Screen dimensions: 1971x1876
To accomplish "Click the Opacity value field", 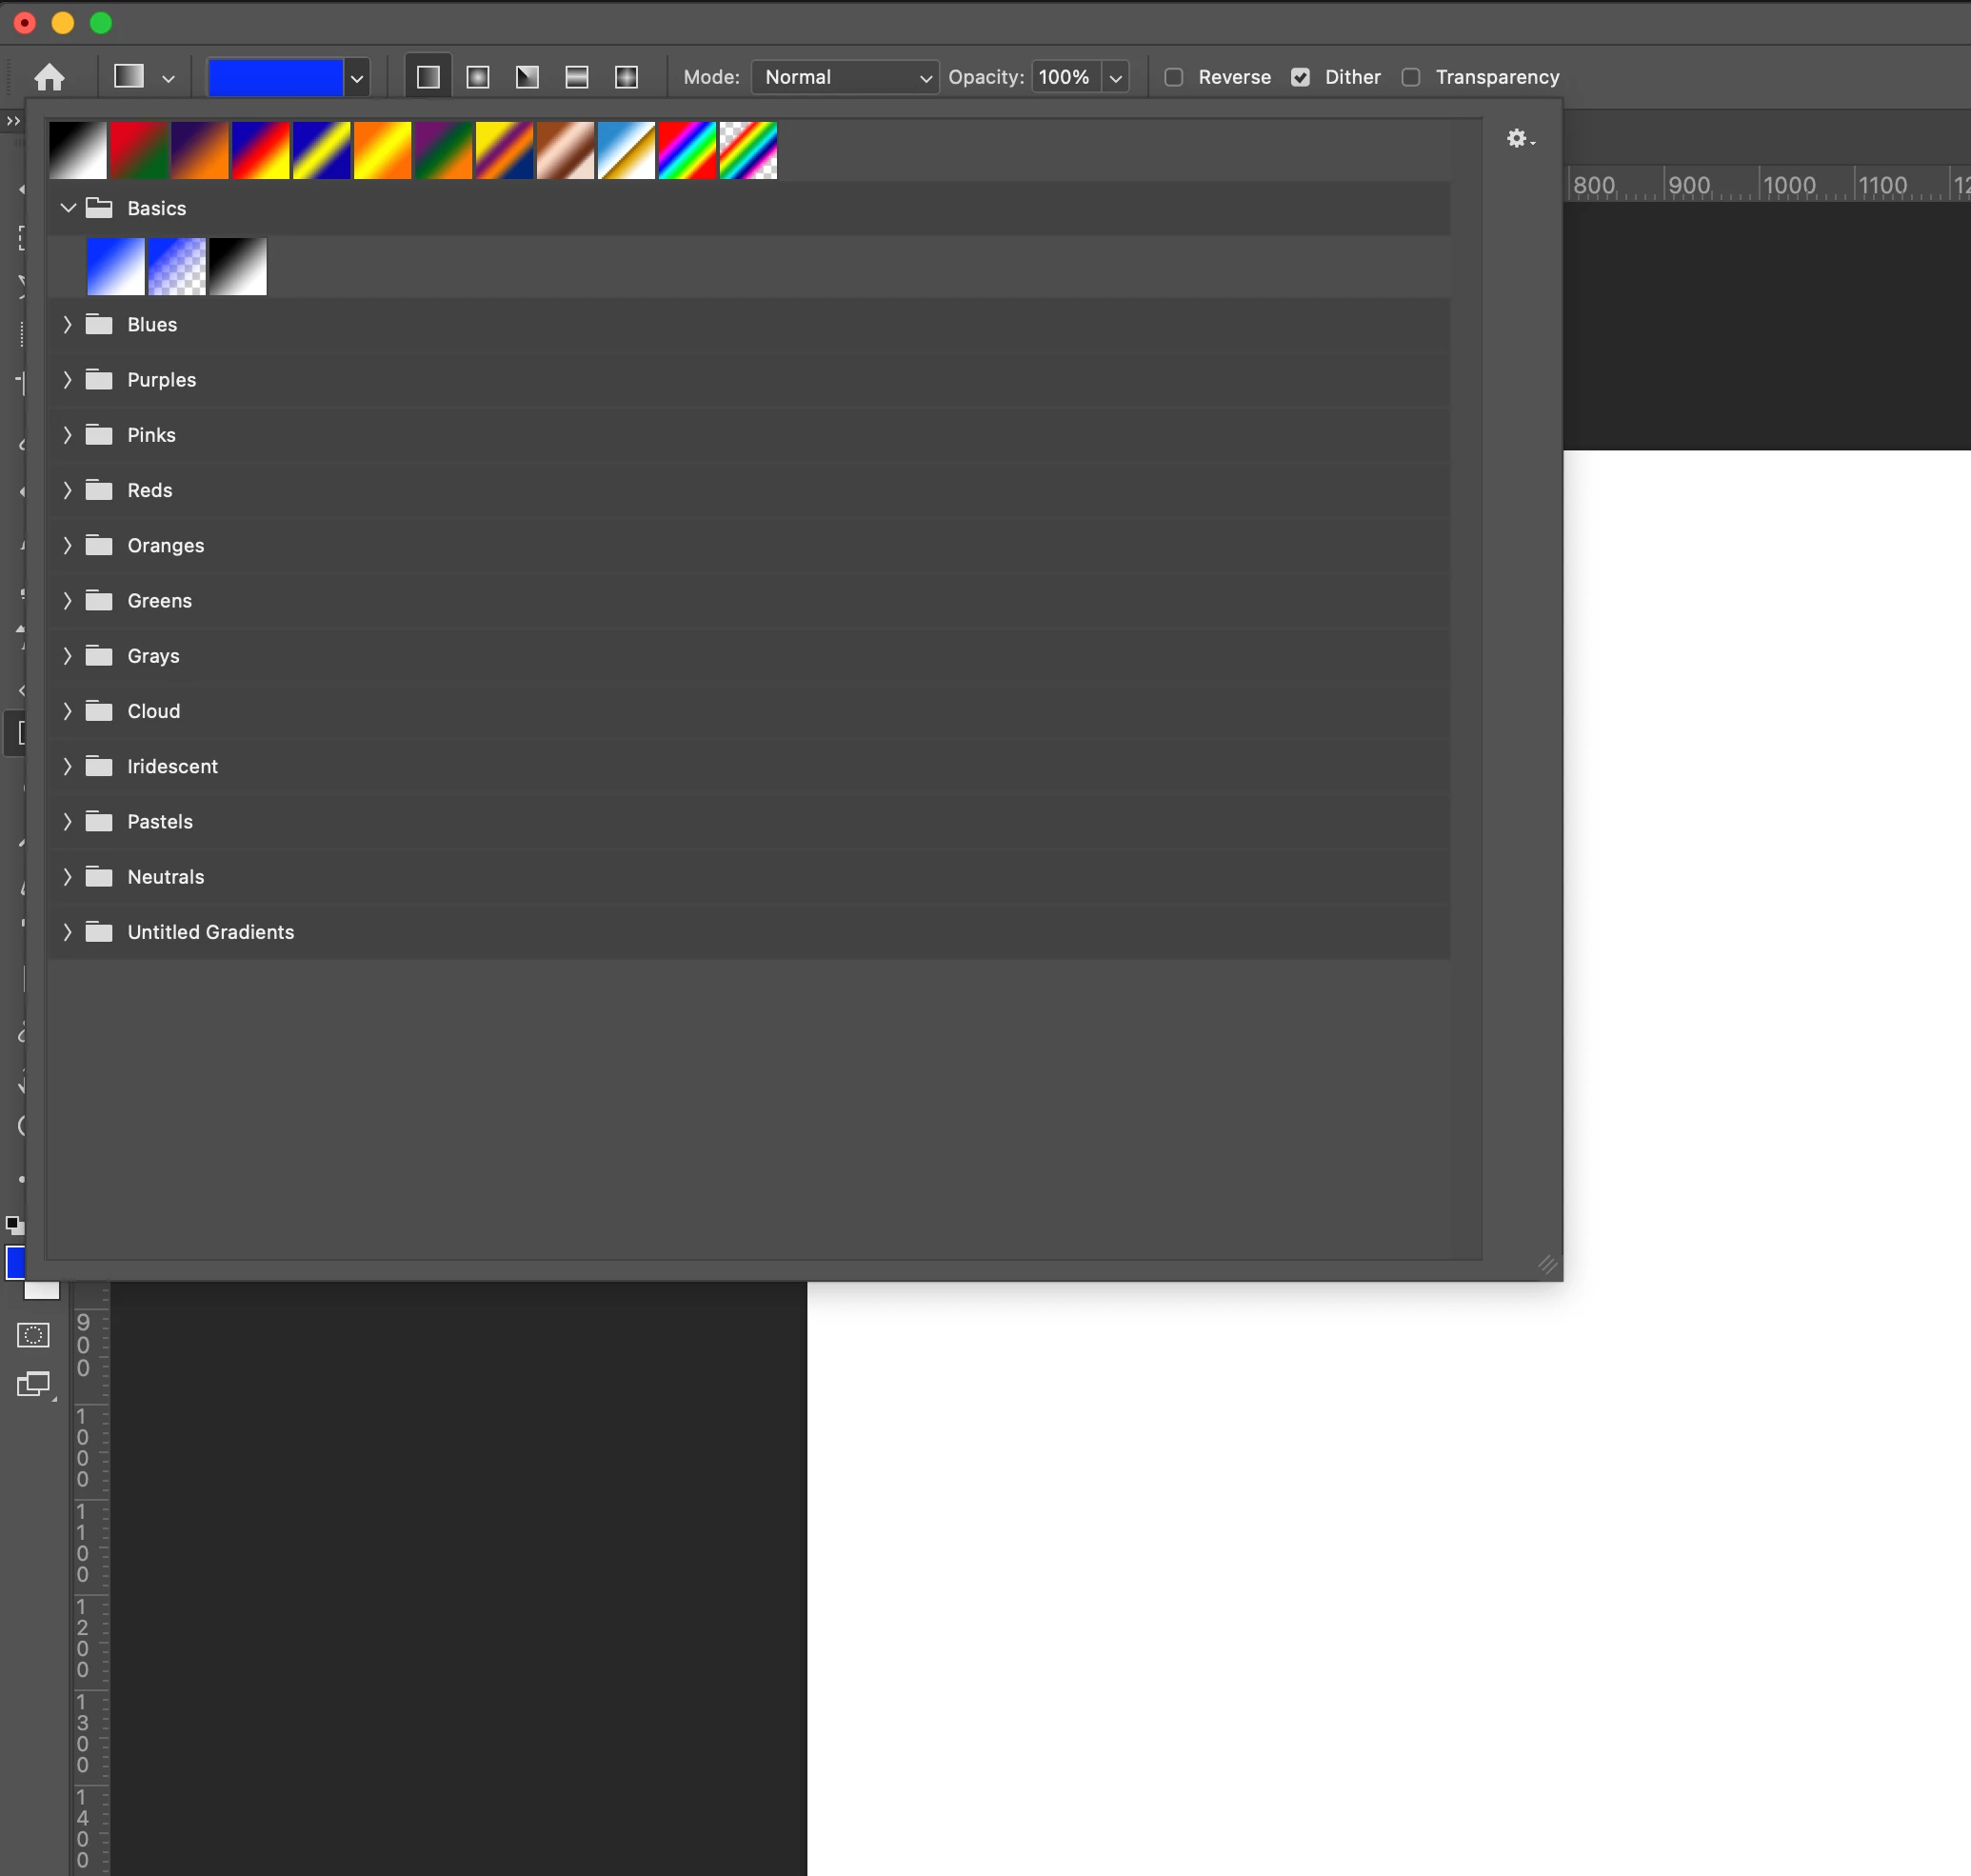I will tap(1064, 77).
